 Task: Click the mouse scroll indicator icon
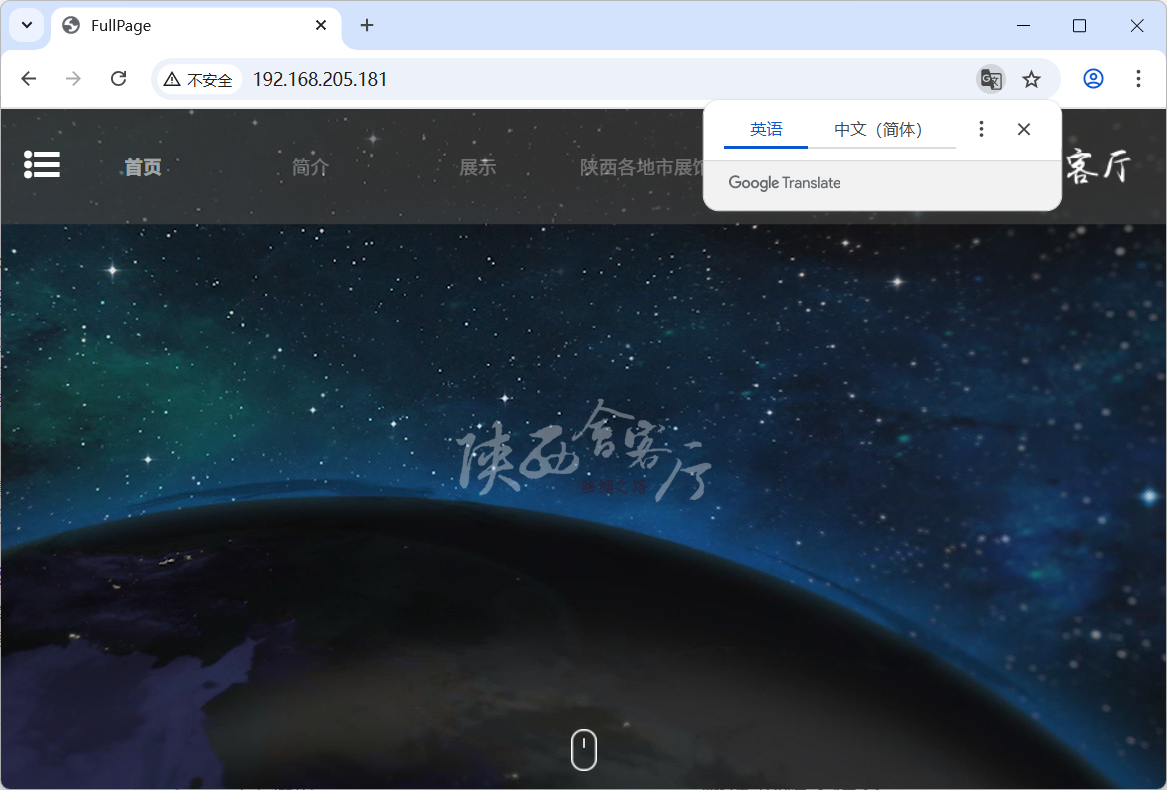click(x=584, y=749)
